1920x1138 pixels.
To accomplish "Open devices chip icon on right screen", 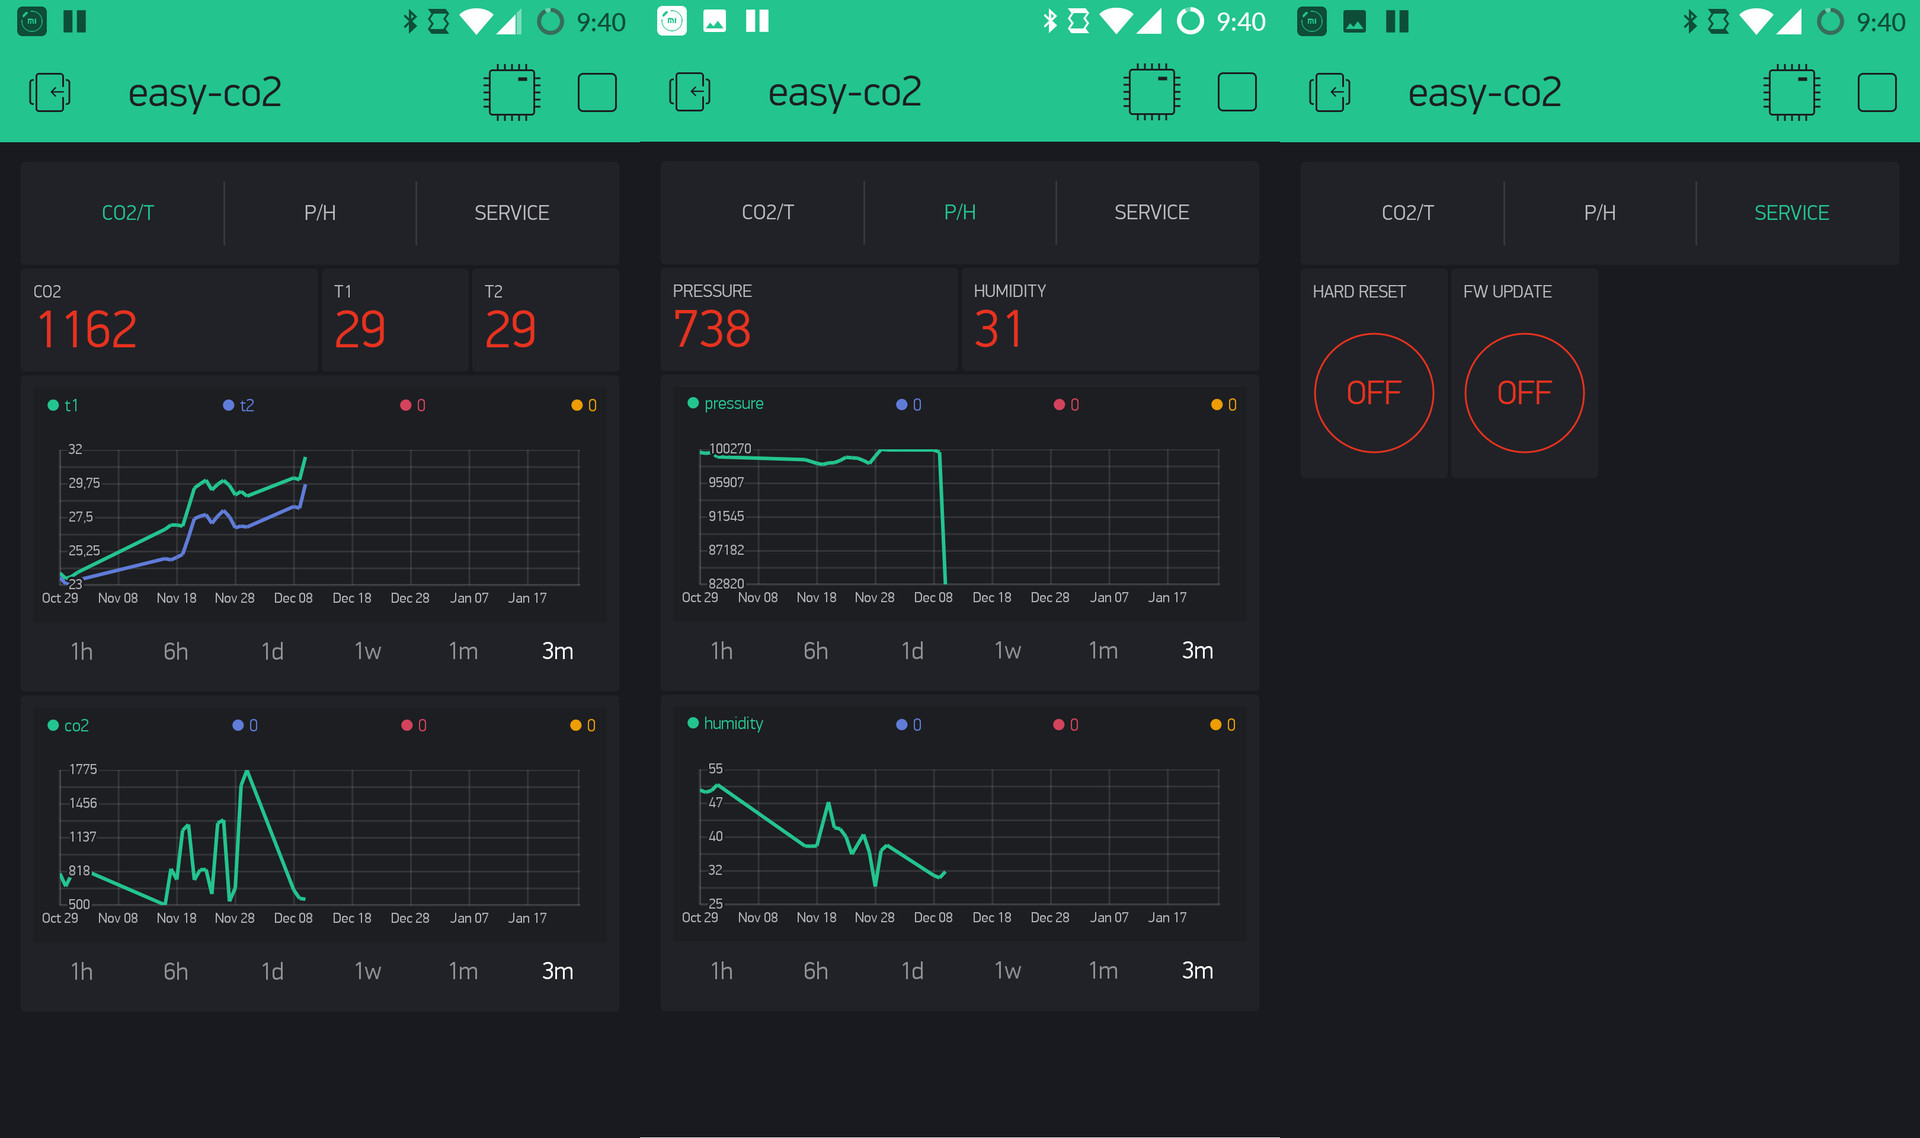I will (1792, 93).
